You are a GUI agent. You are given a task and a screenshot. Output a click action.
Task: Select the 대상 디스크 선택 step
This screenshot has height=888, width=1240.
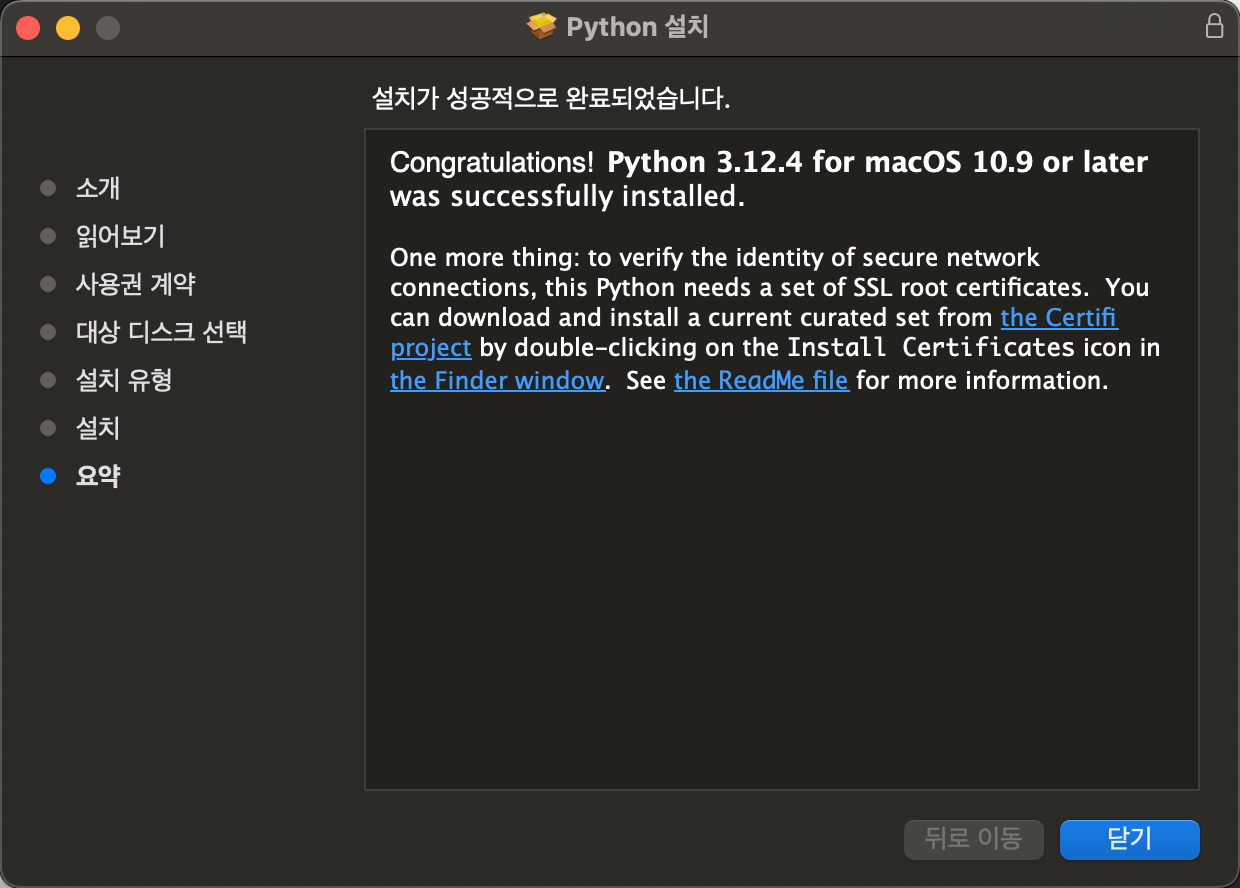click(x=161, y=332)
